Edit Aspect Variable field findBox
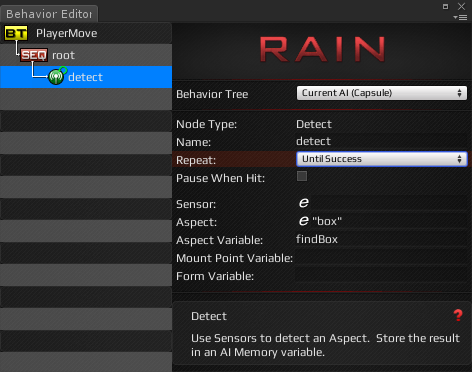Screen dimensions: 472x372 click(381, 239)
